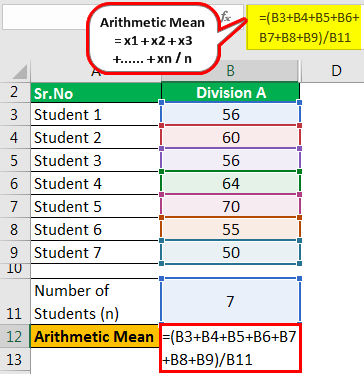This screenshot has height=374, width=364.
Task: Click the yellow formula bar text
Action: point(306,28)
